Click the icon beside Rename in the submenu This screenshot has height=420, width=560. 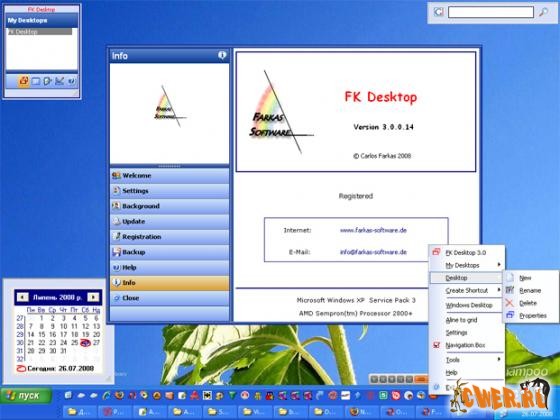point(510,290)
